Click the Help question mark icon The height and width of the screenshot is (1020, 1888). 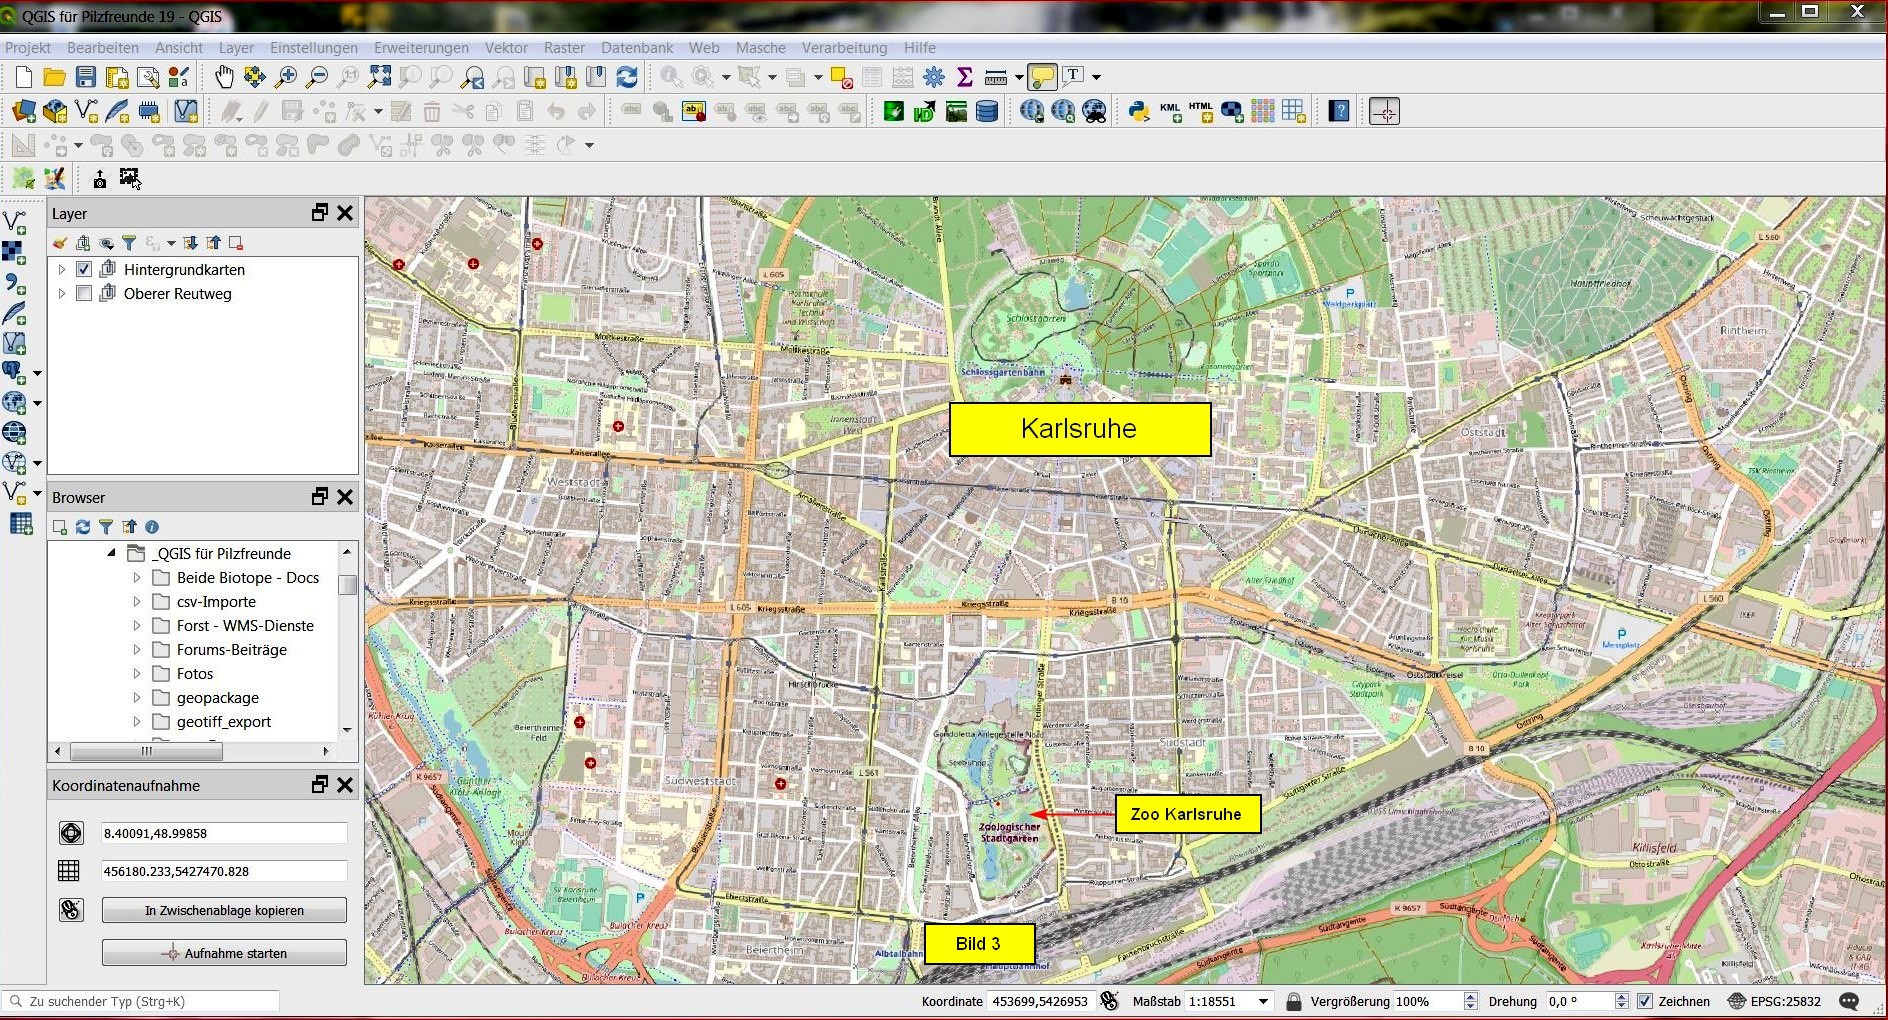(x=1339, y=112)
